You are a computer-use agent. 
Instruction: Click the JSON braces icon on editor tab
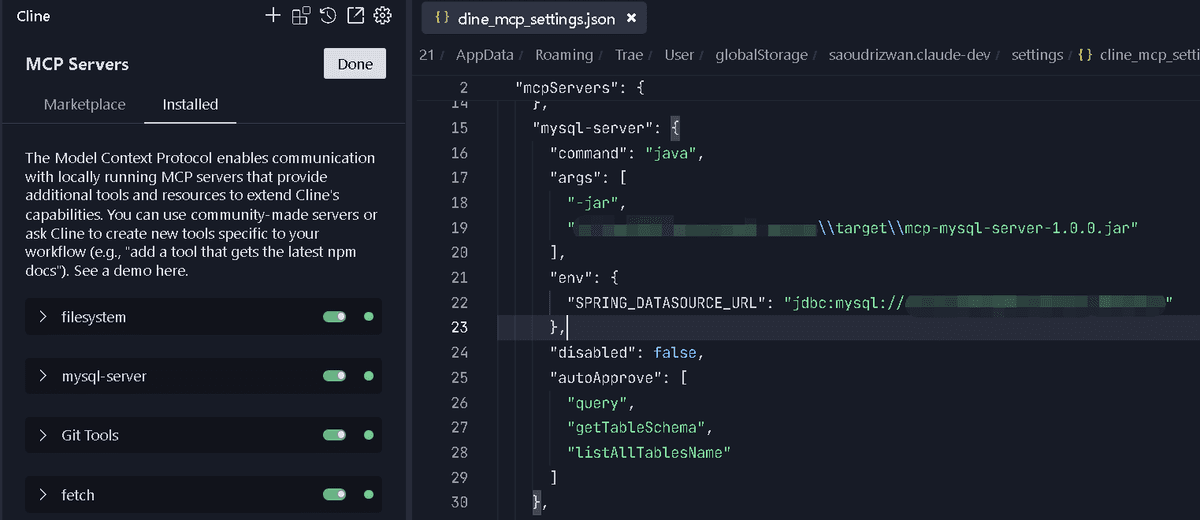pyautogui.click(x=441, y=18)
